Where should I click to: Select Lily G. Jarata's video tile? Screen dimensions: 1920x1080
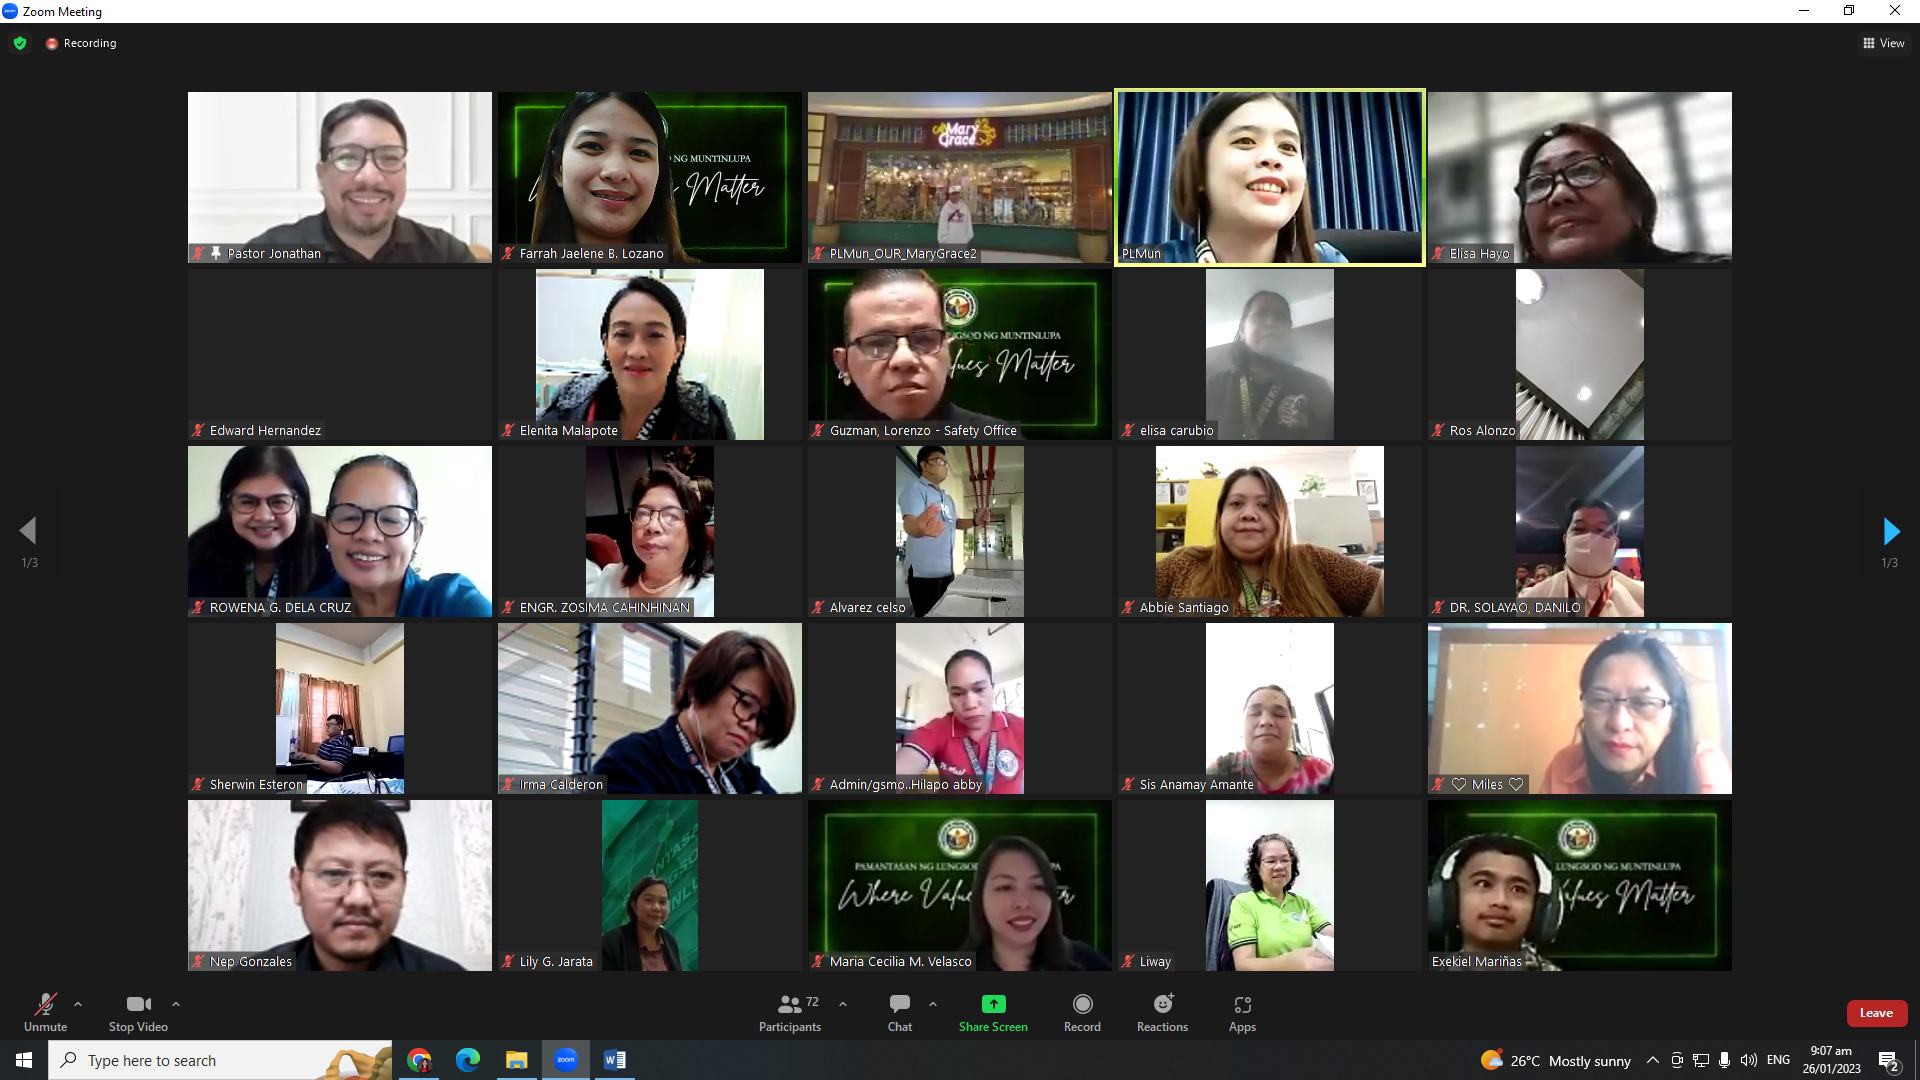click(x=650, y=885)
